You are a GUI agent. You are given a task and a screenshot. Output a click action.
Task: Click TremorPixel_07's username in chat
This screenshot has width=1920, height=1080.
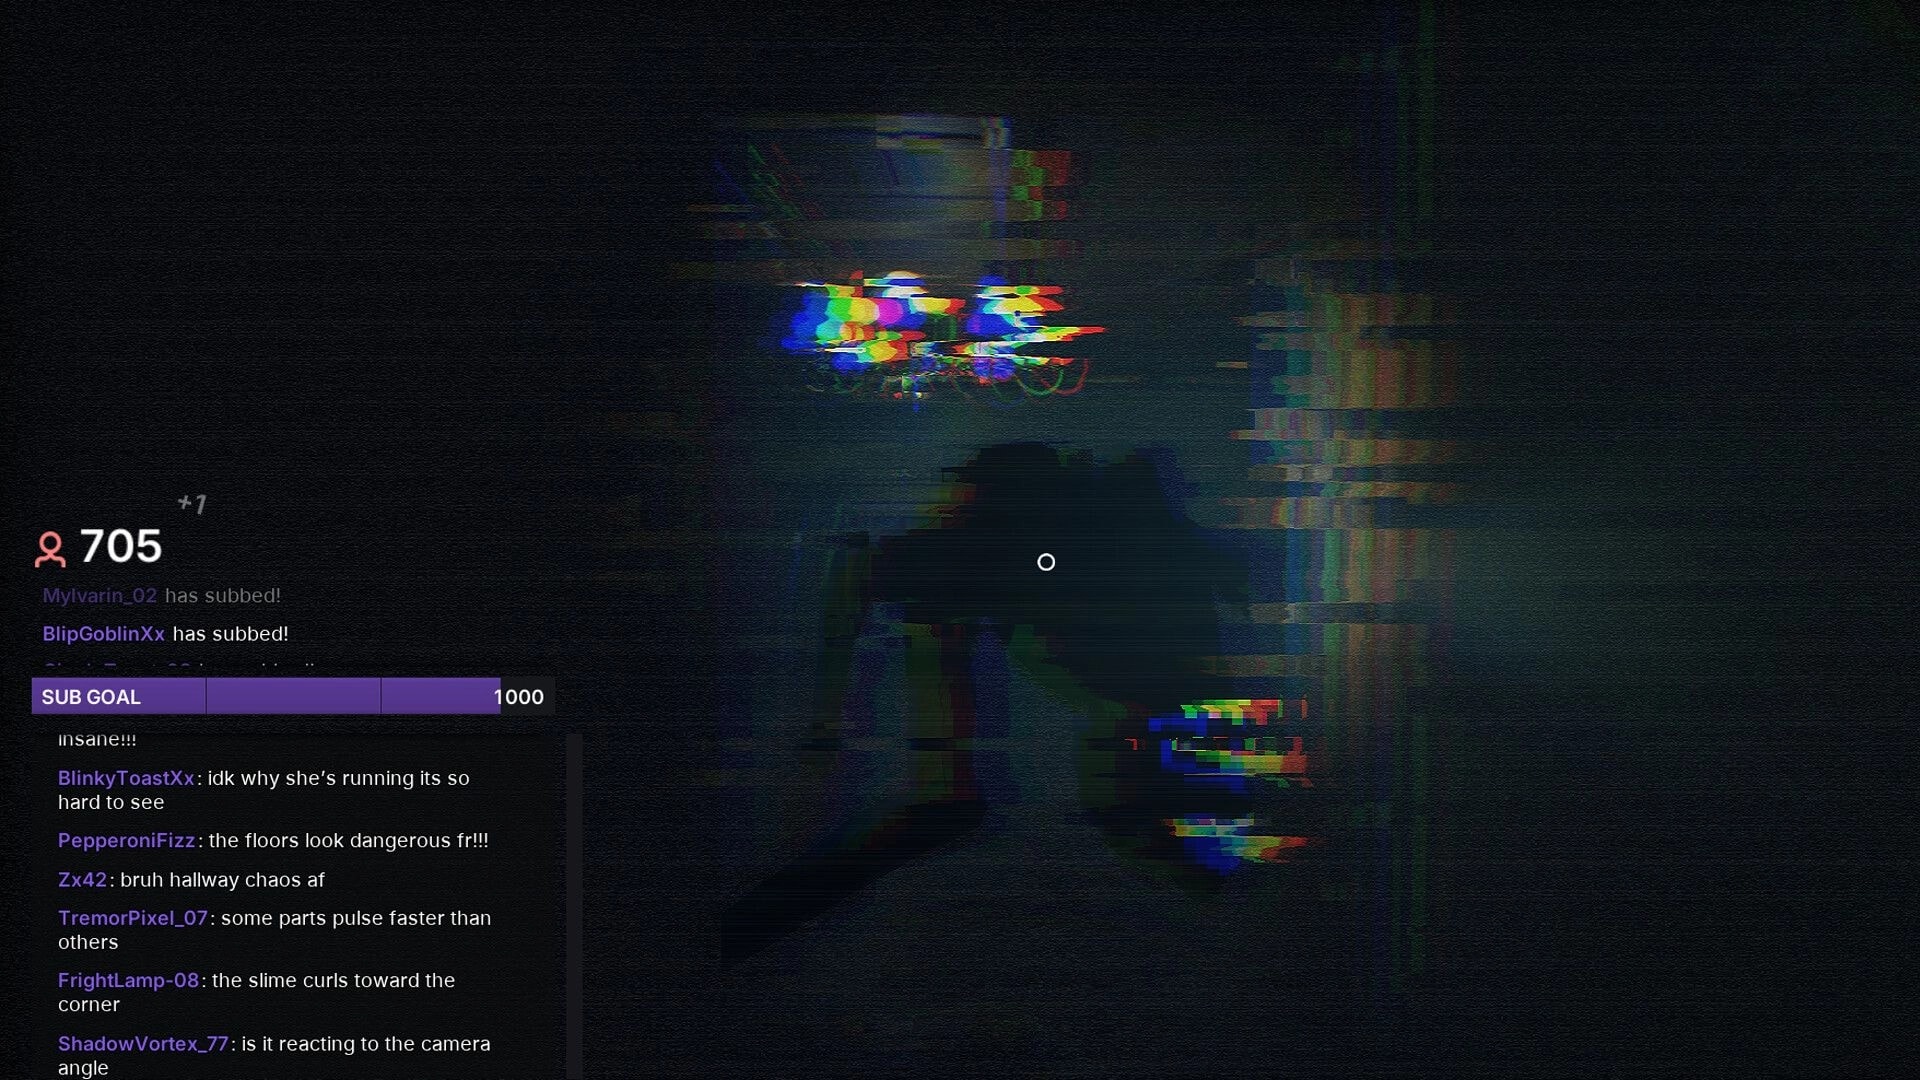tap(131, 918)
